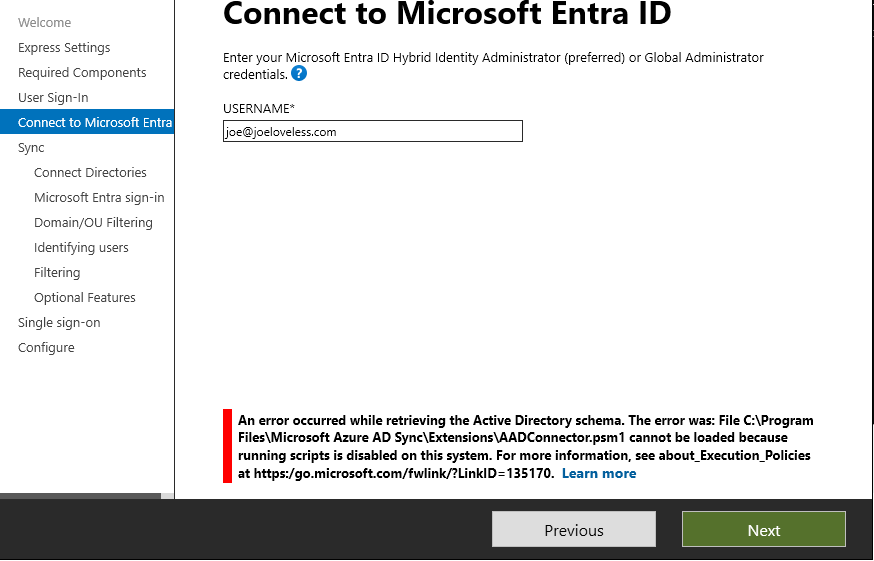
Task: Go back with the Previous button
Action: [573, 530]
